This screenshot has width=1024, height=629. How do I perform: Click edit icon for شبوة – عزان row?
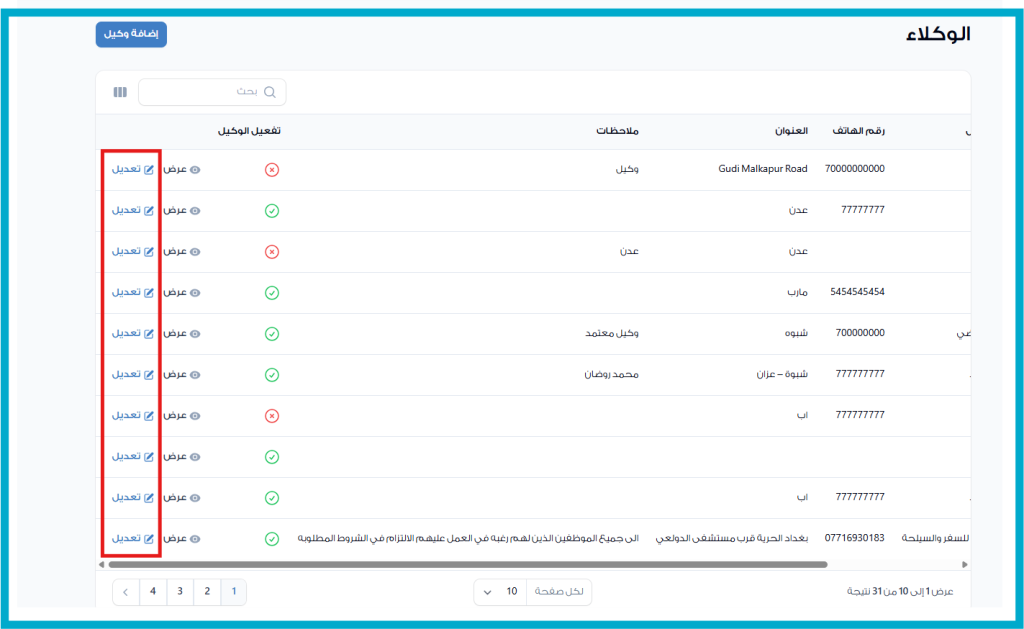pos(149,375)
